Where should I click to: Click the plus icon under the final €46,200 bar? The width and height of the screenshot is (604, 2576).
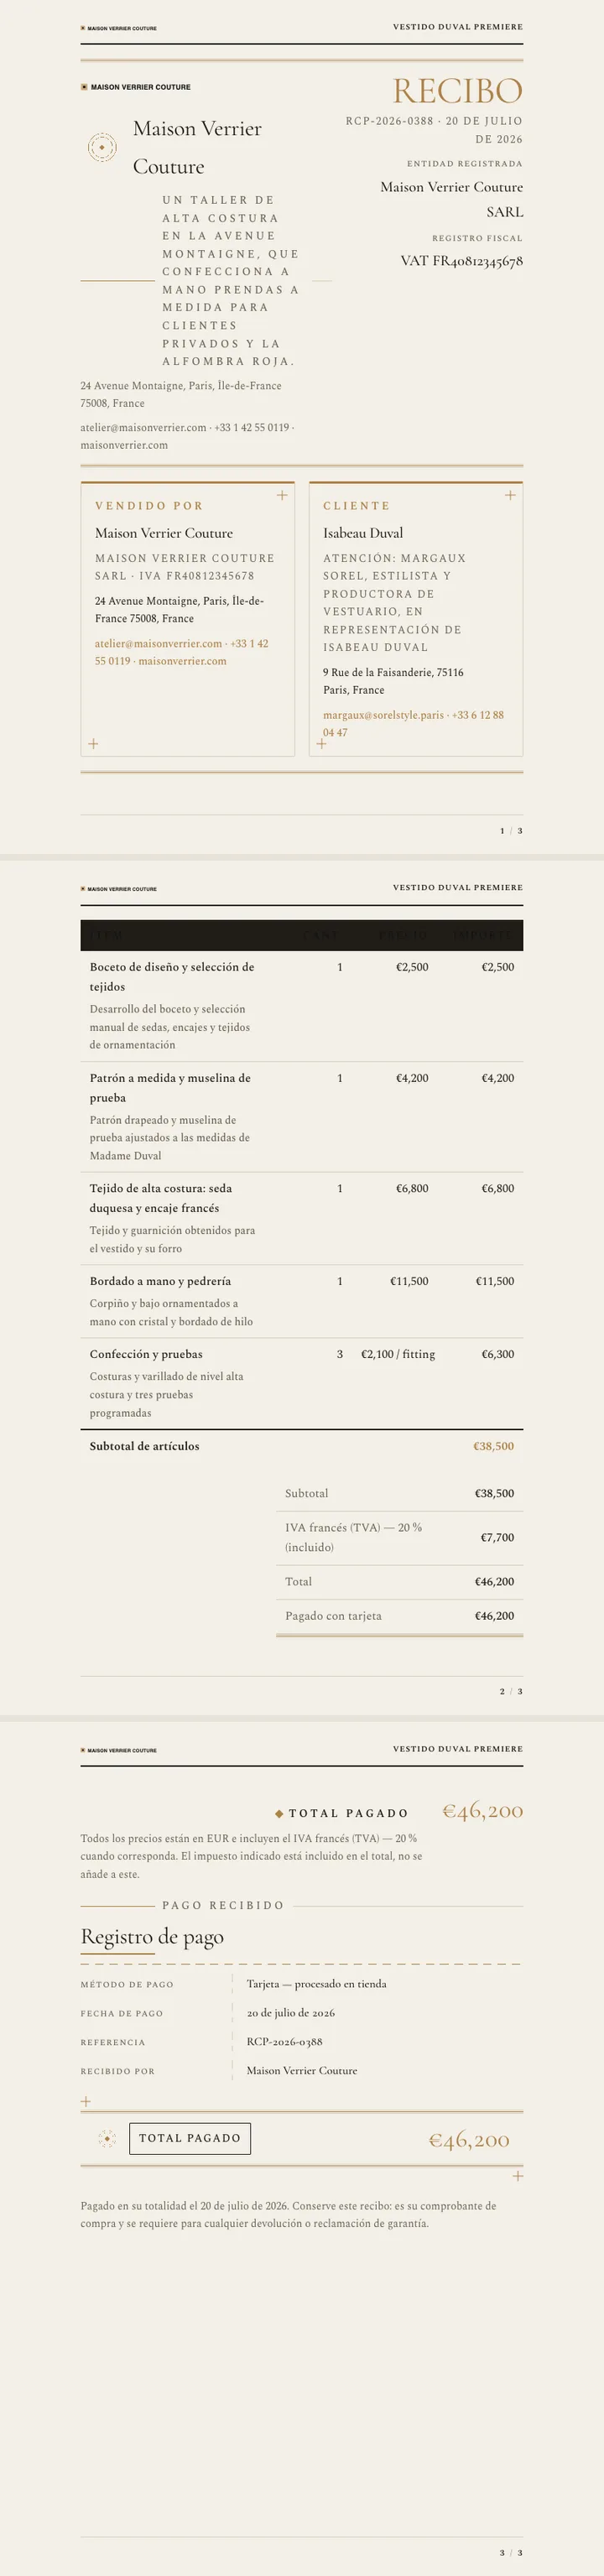(x=518, y=2176)
